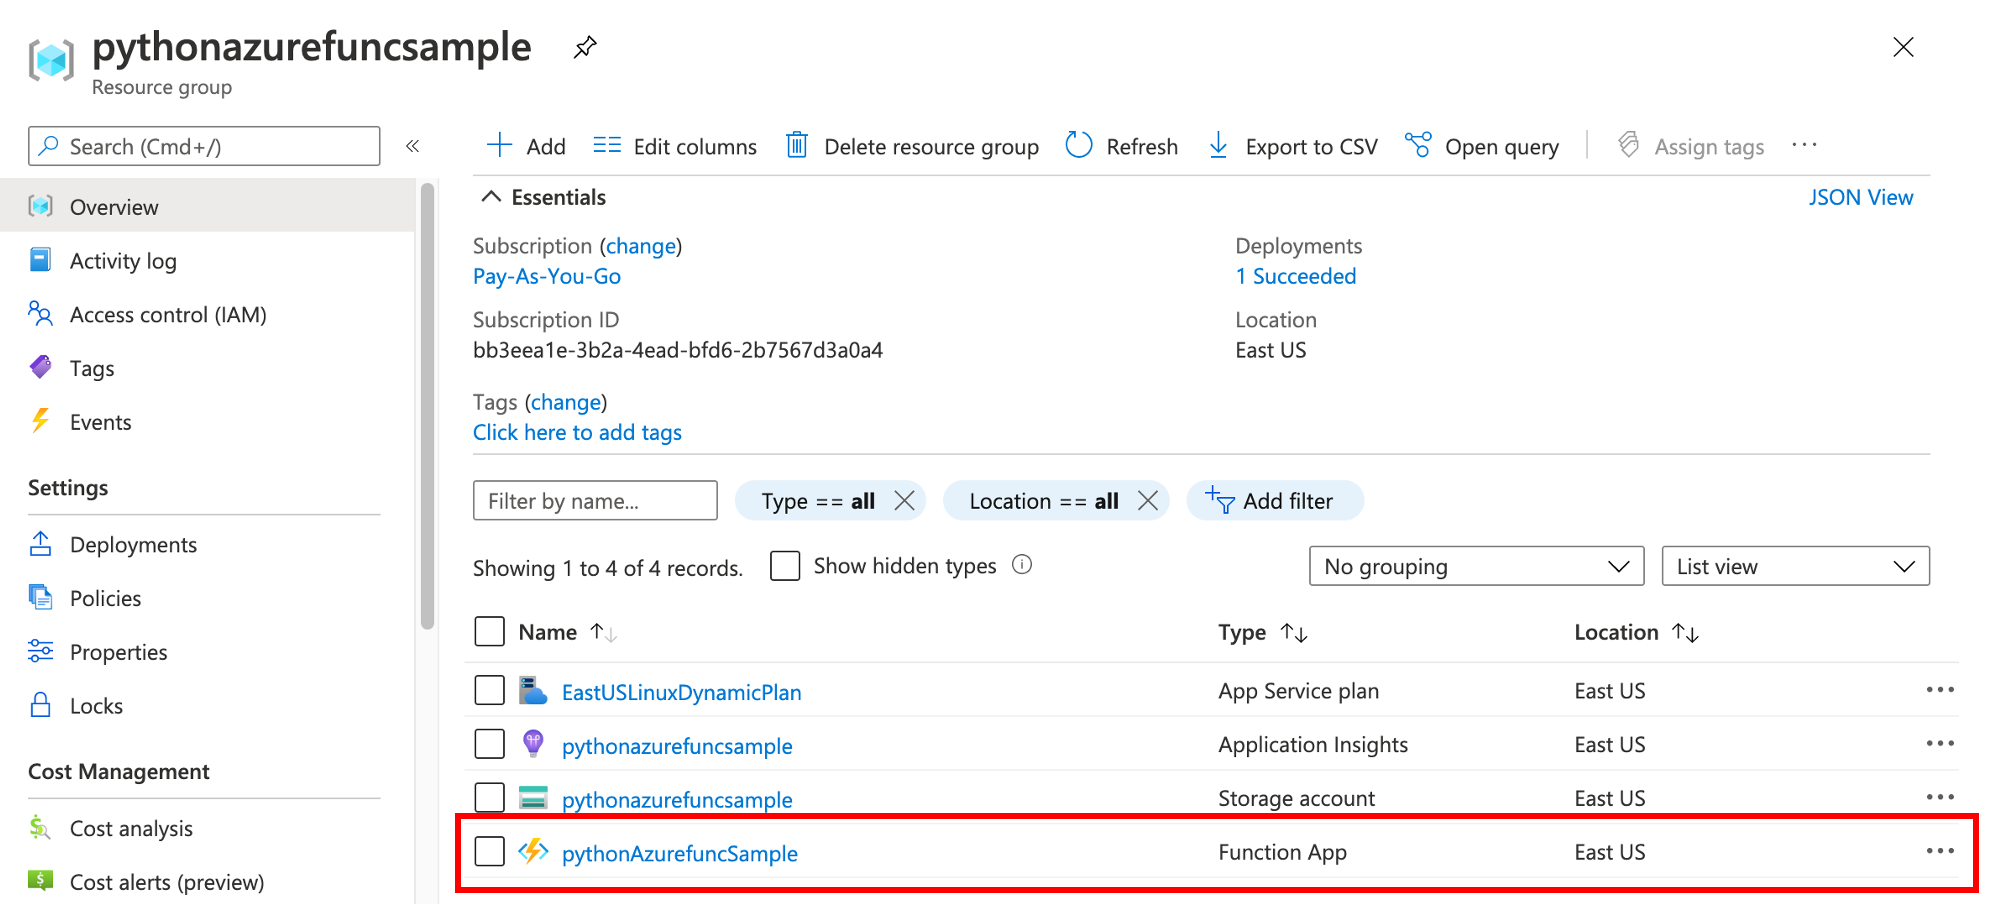Click the Refresh icon in toolbar
Viewport: 2004px width, 912px height.
click(1079, 146)
